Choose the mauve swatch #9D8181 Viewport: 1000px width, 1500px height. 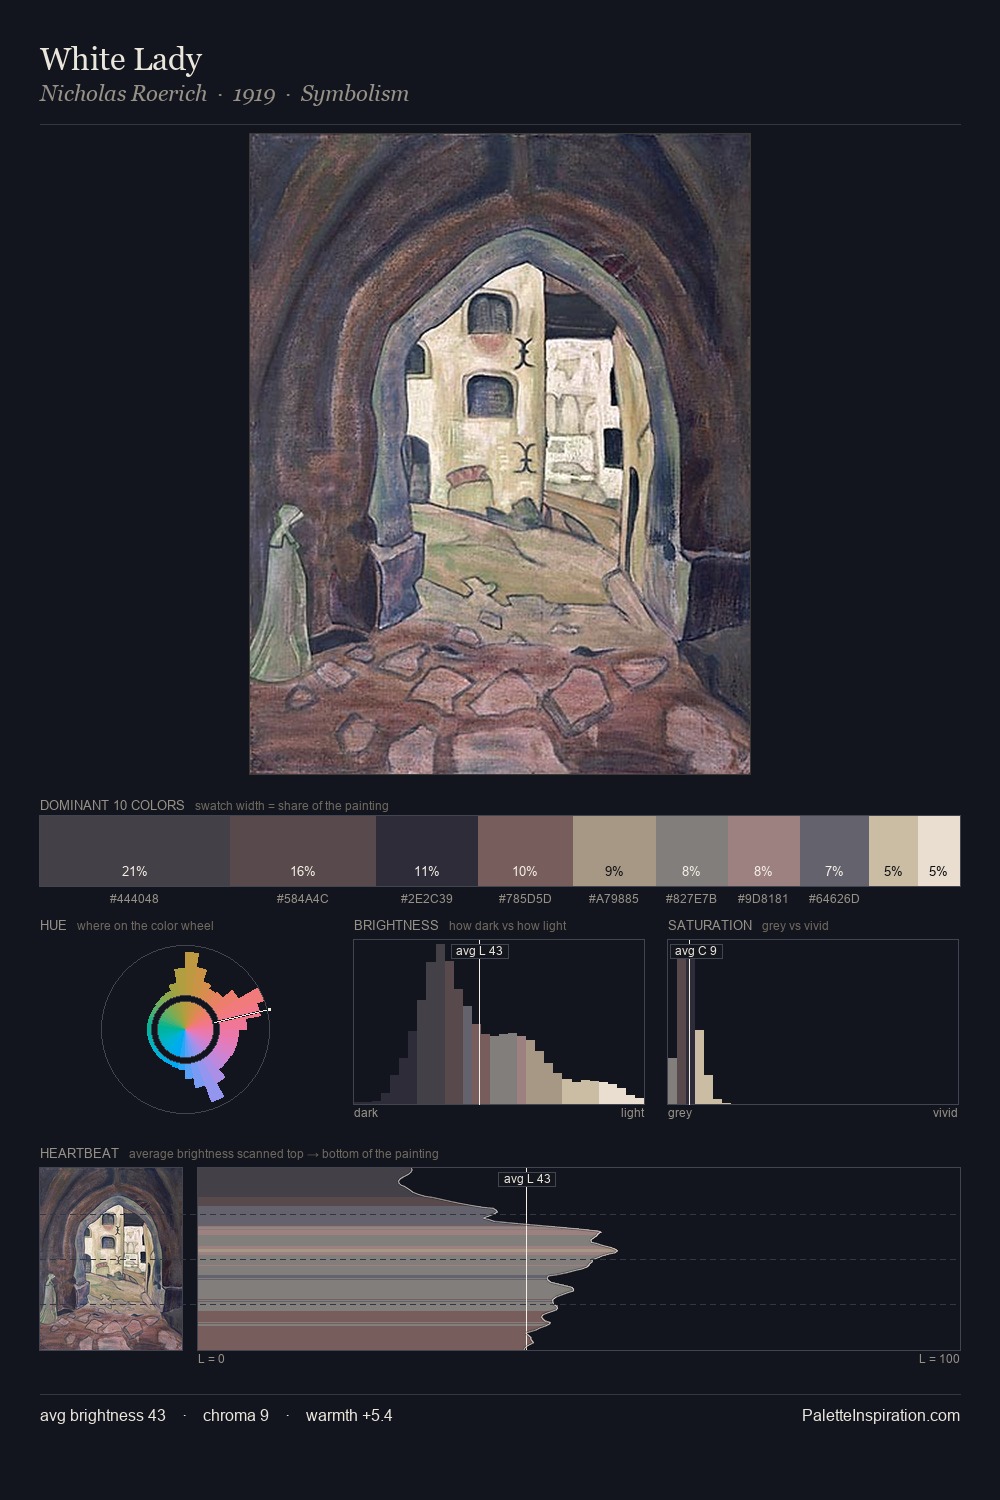[764, 851]
